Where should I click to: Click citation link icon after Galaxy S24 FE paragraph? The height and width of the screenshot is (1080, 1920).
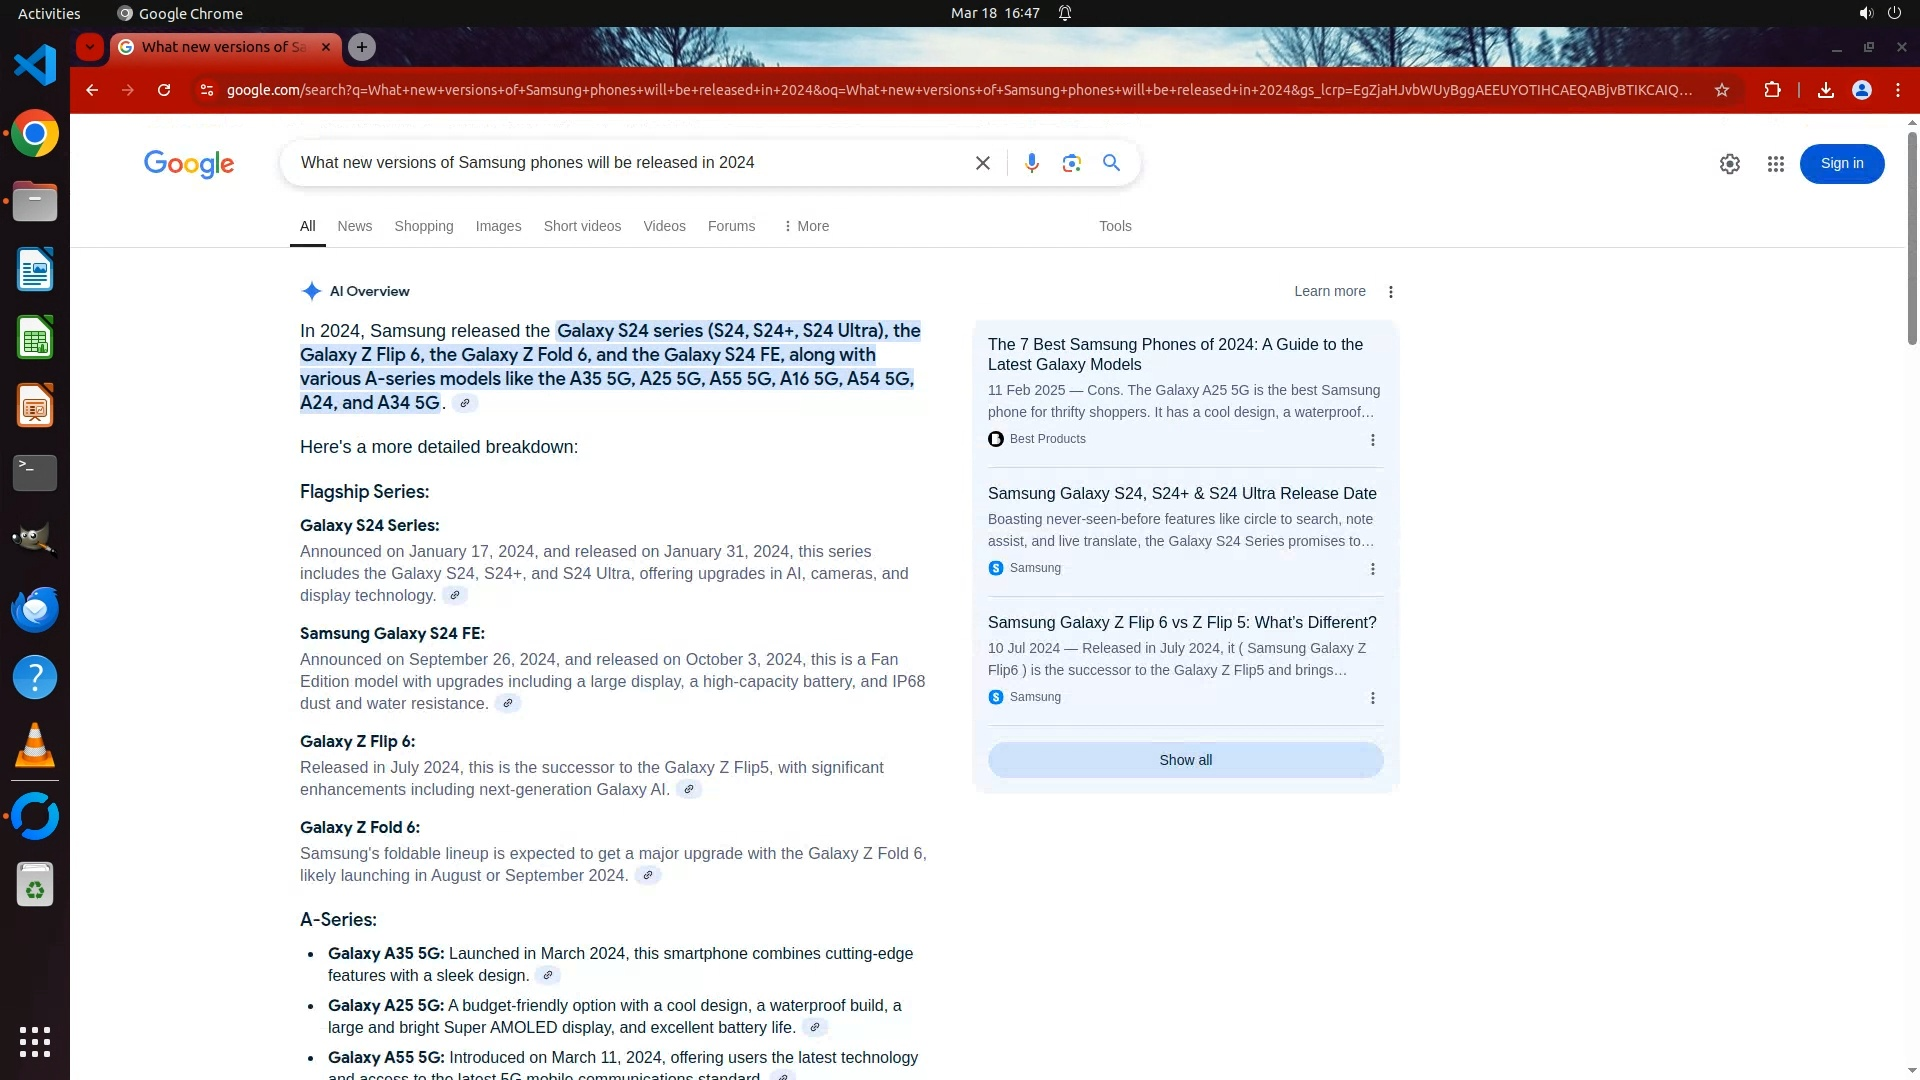click(508, 704)
